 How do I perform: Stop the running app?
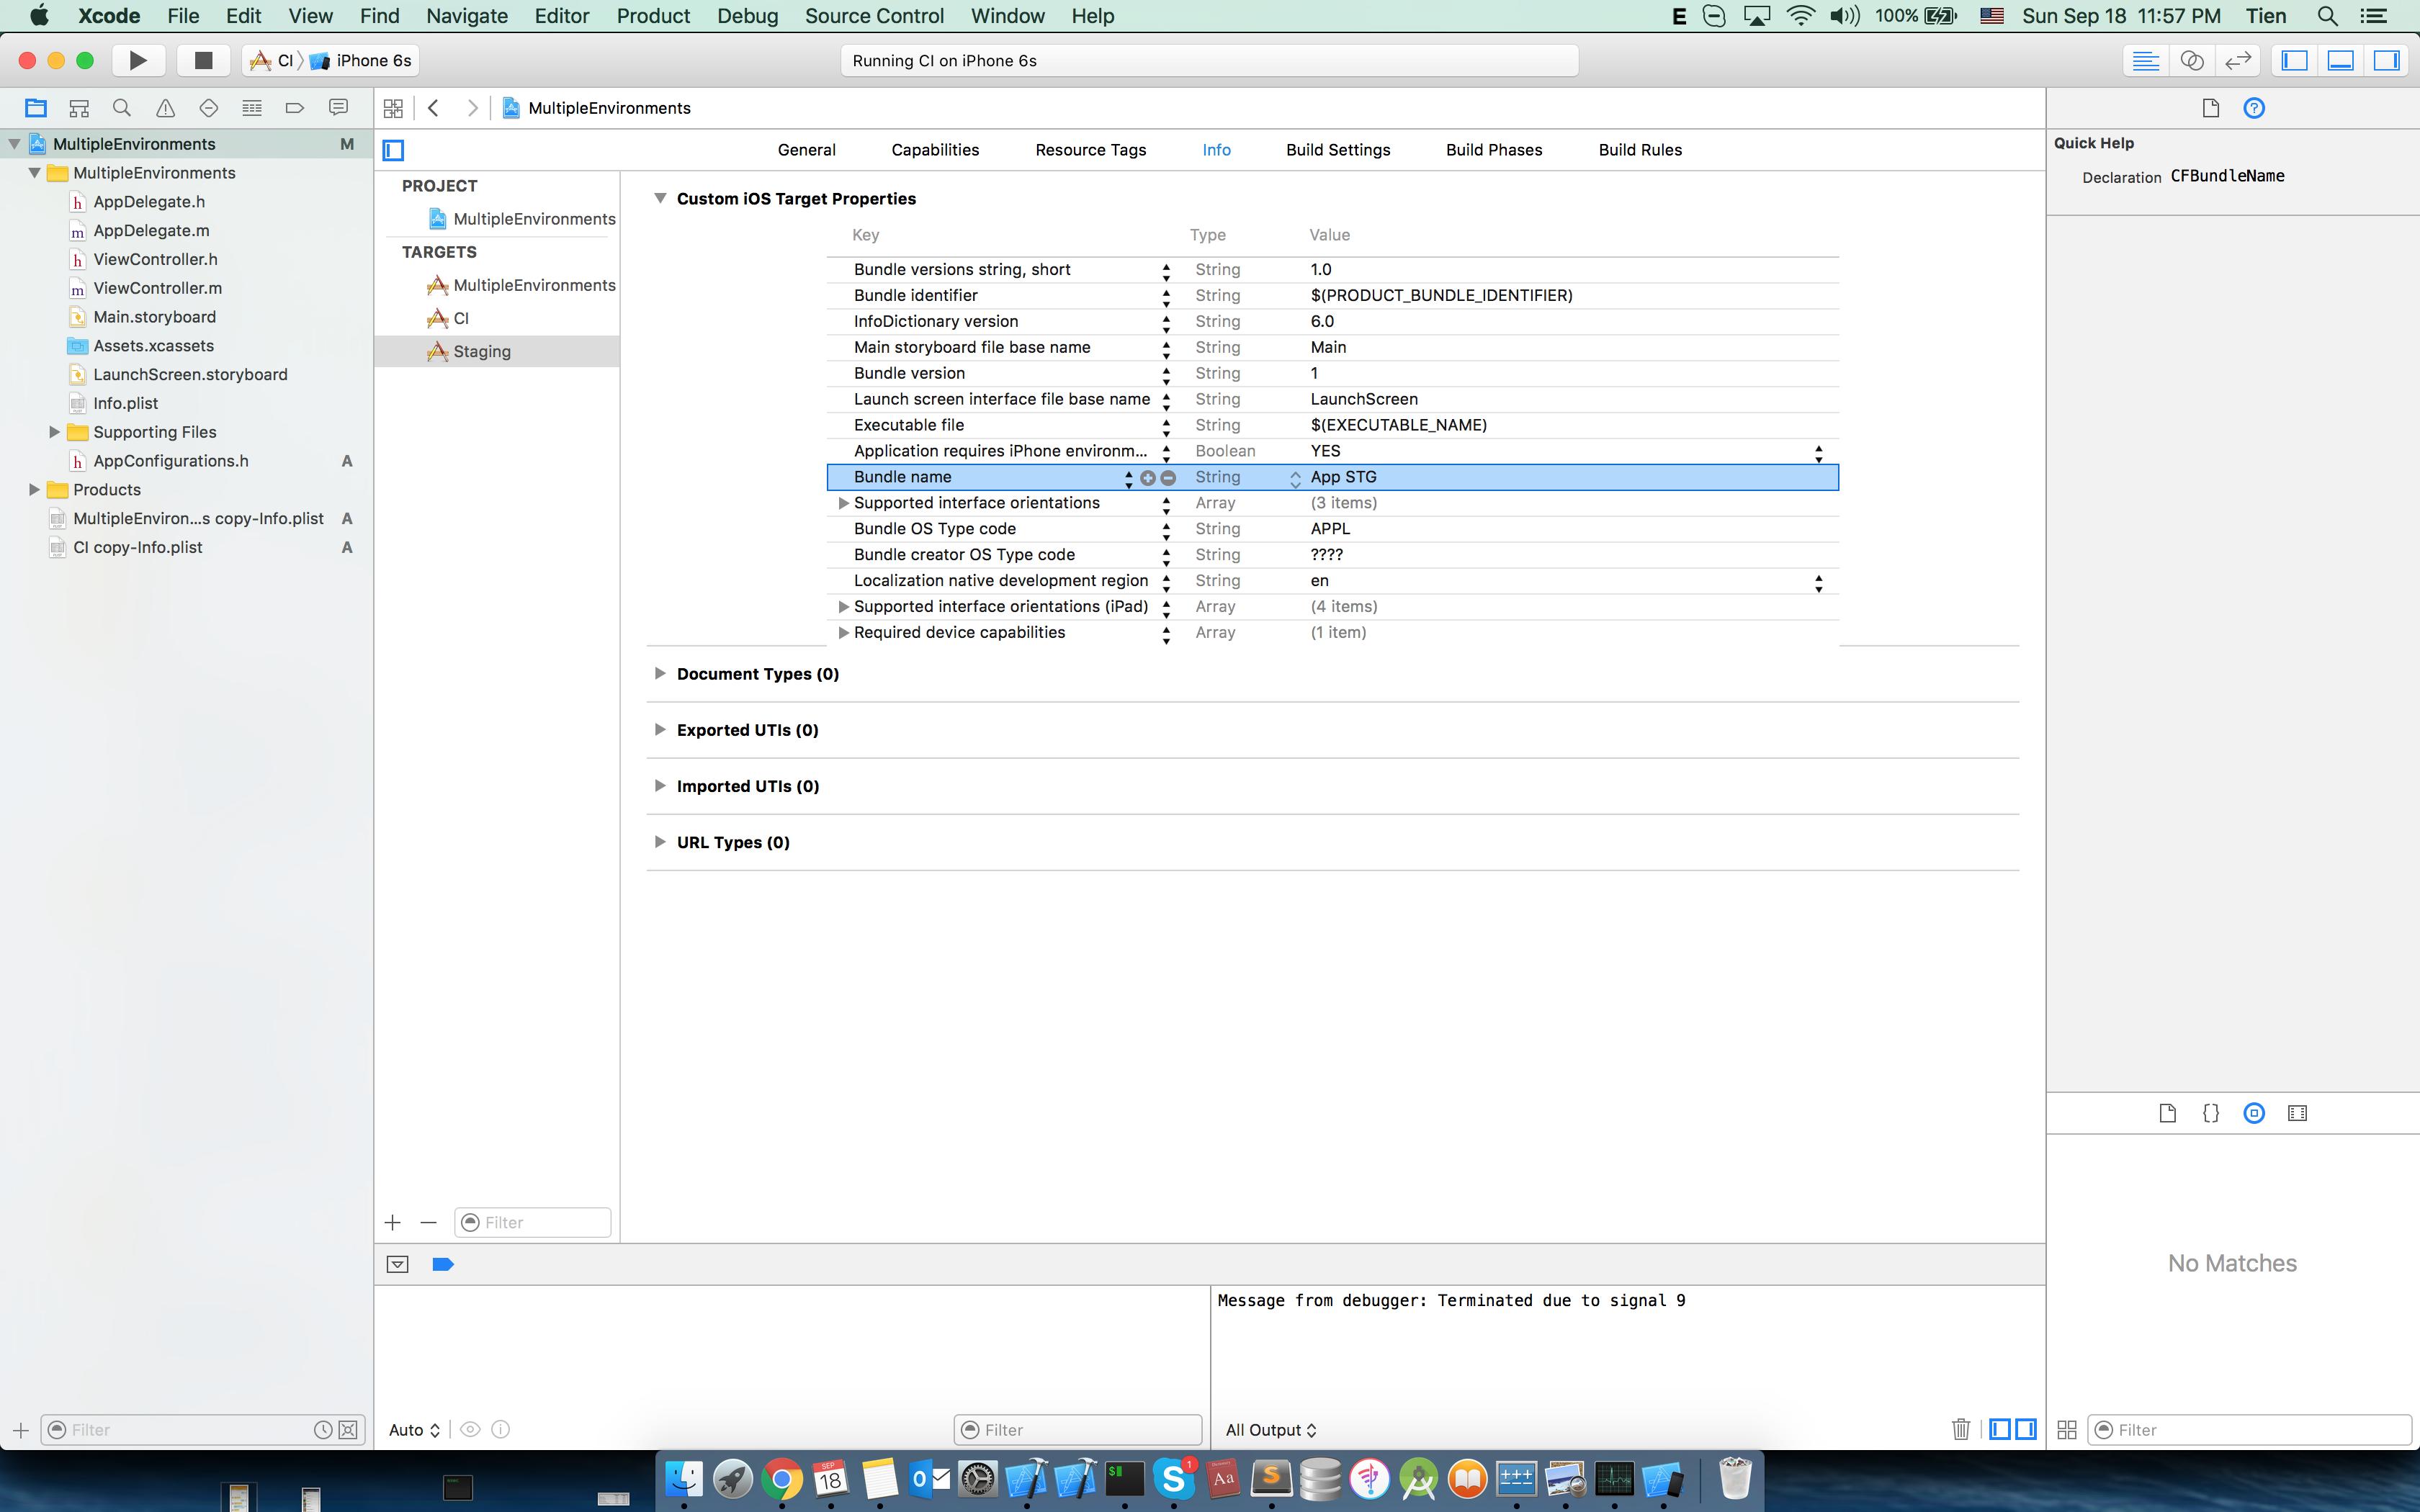pos(203,60)
